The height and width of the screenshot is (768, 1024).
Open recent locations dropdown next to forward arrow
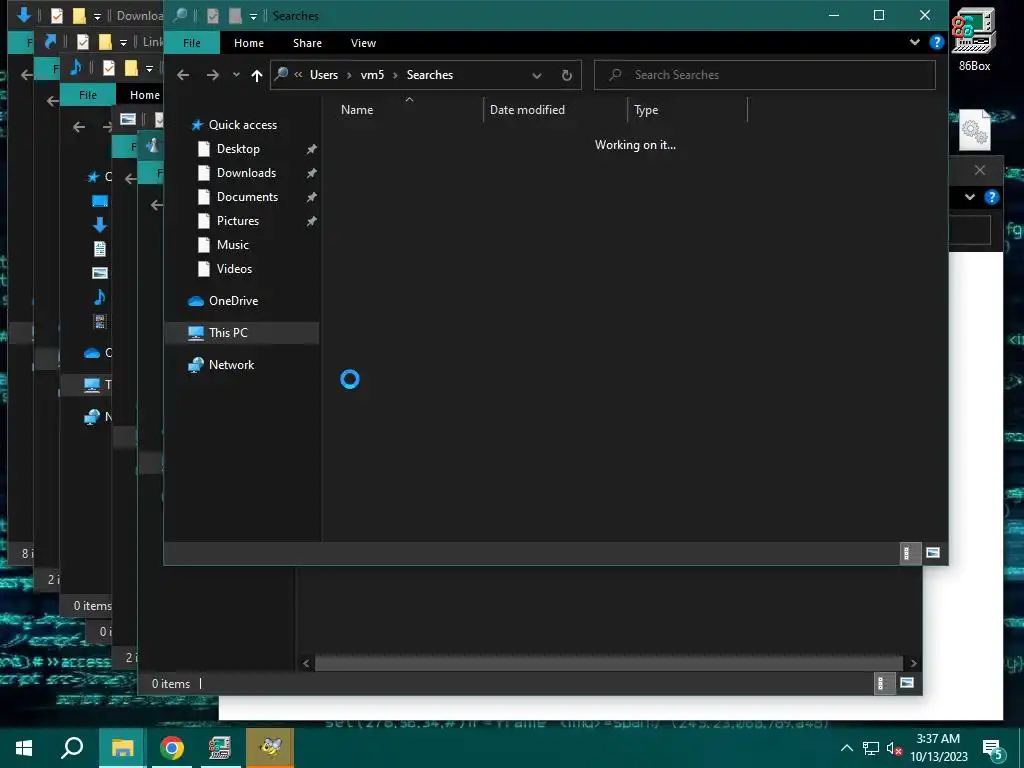tap(236, 75)
